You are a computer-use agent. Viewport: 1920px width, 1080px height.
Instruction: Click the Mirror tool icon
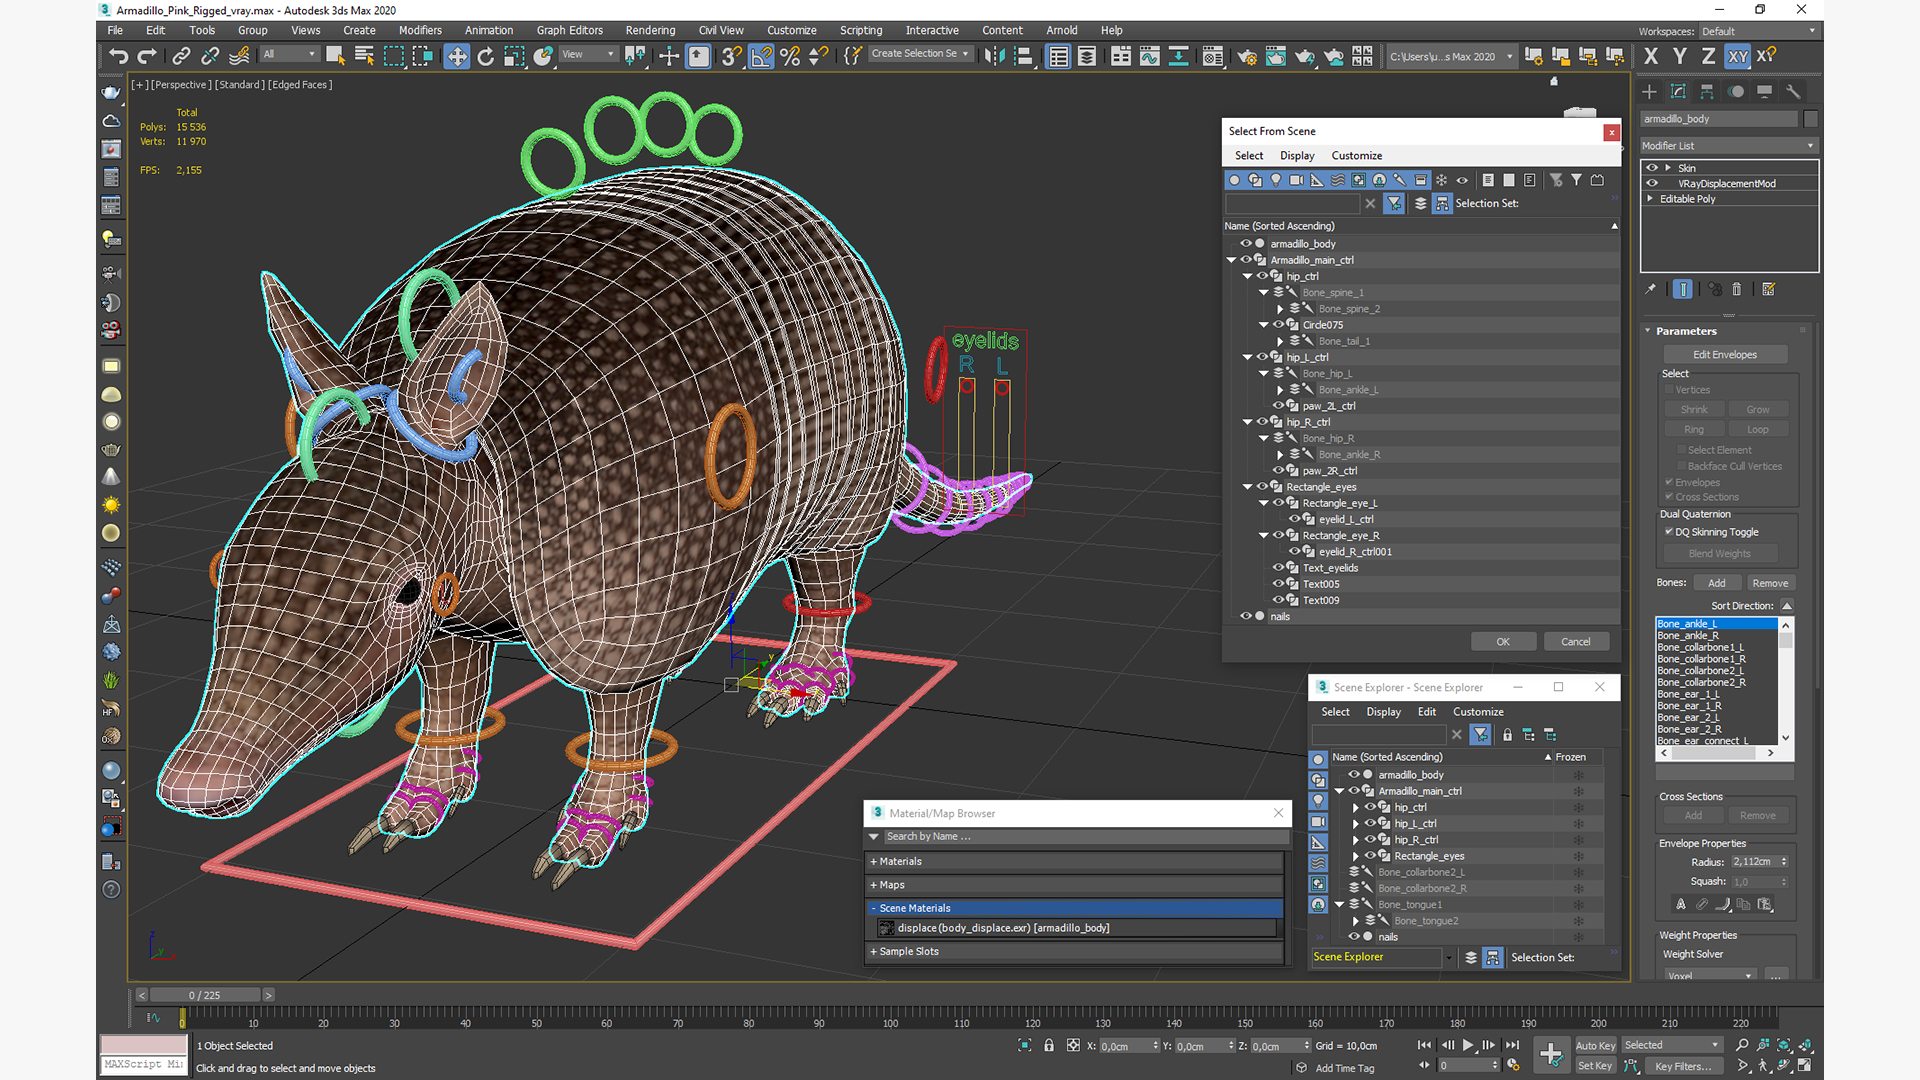[994, 56]
